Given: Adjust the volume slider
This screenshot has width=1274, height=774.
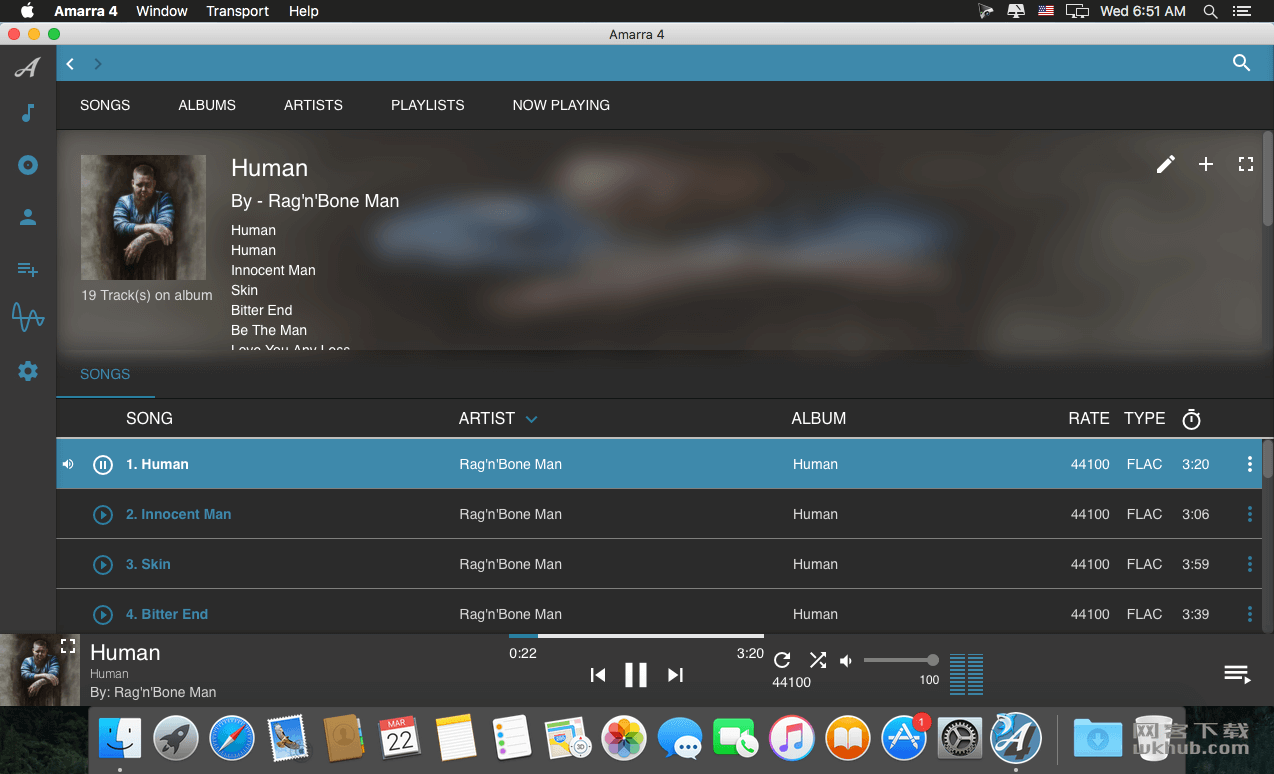Looking at the screenshot, I should tap(900, 660).
